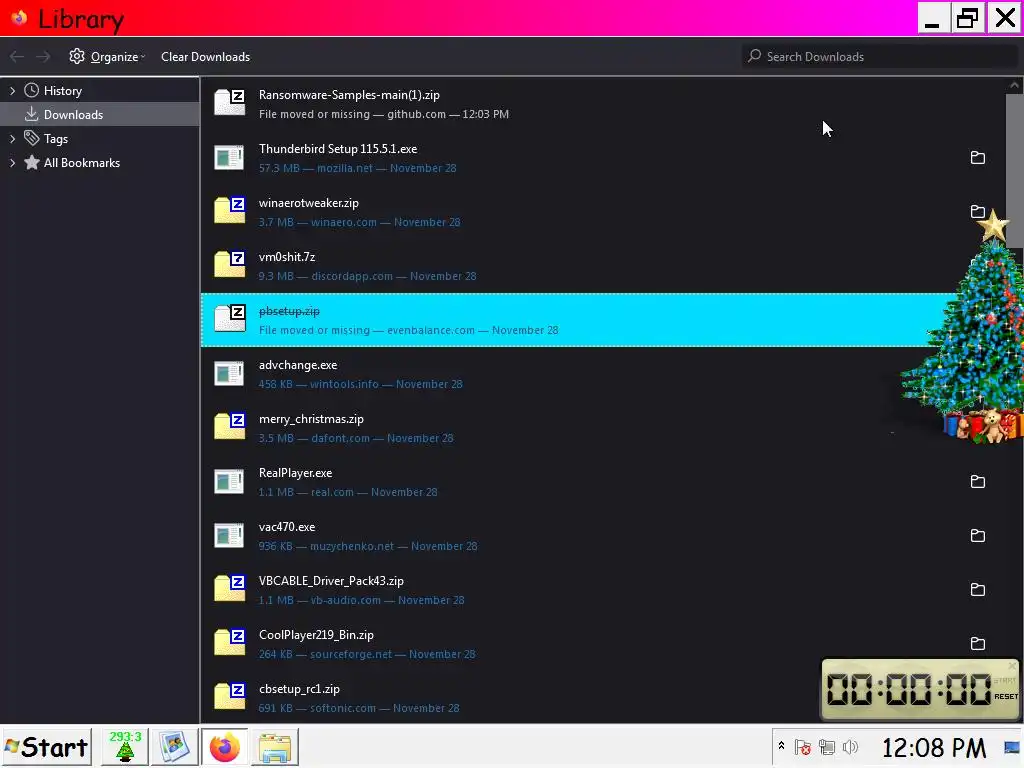Image resolution: width=1024 pixels, height=768 pixels.
Task: Show winaerotweaker.zip in its folder
Action: pyautogui.click(x=977, y=212)
